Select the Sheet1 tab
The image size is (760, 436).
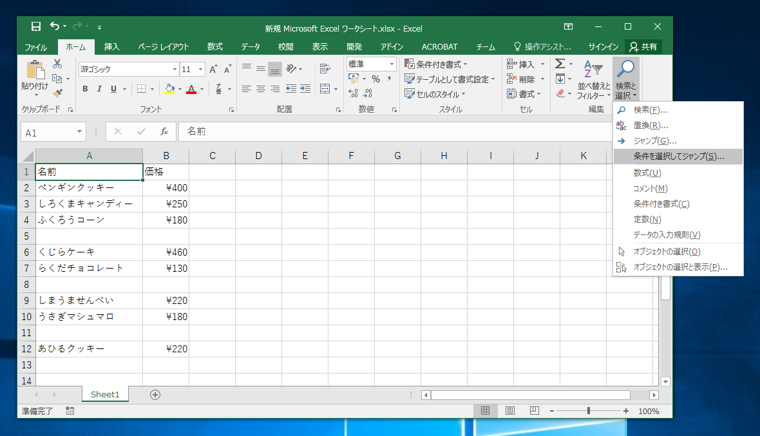(105, 394)
